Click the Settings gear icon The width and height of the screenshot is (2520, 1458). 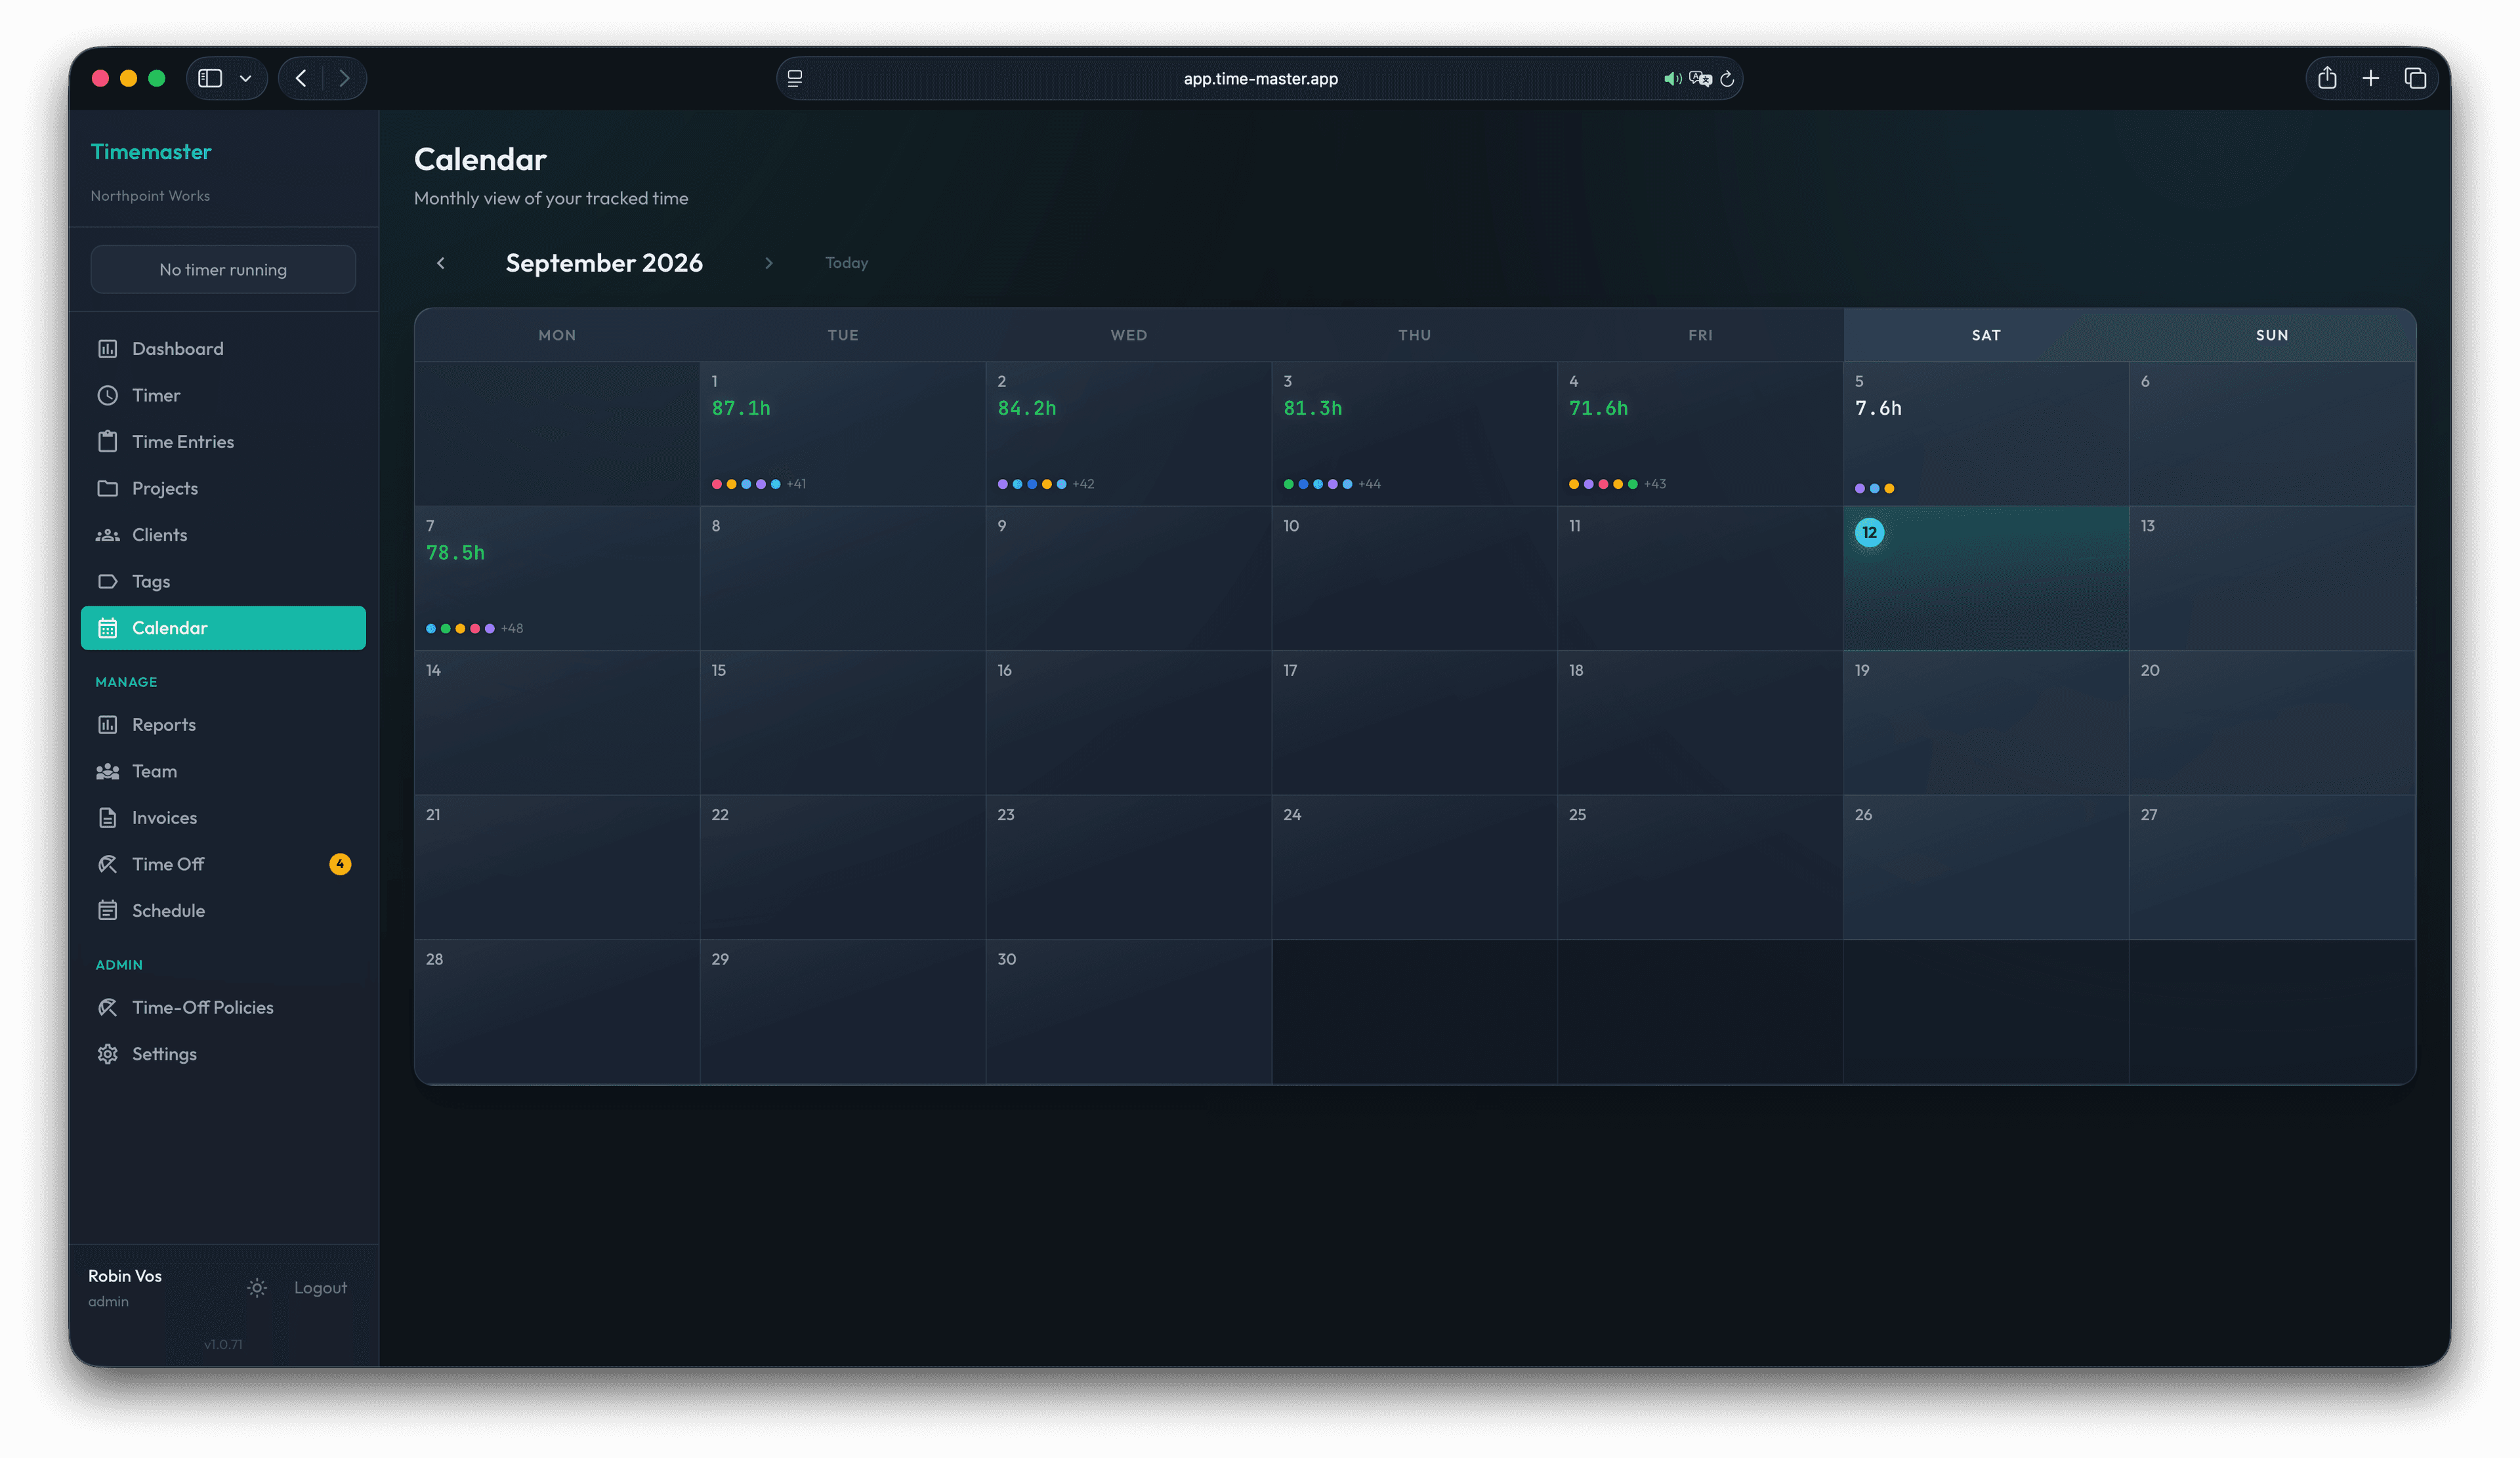click(107, 1054)
